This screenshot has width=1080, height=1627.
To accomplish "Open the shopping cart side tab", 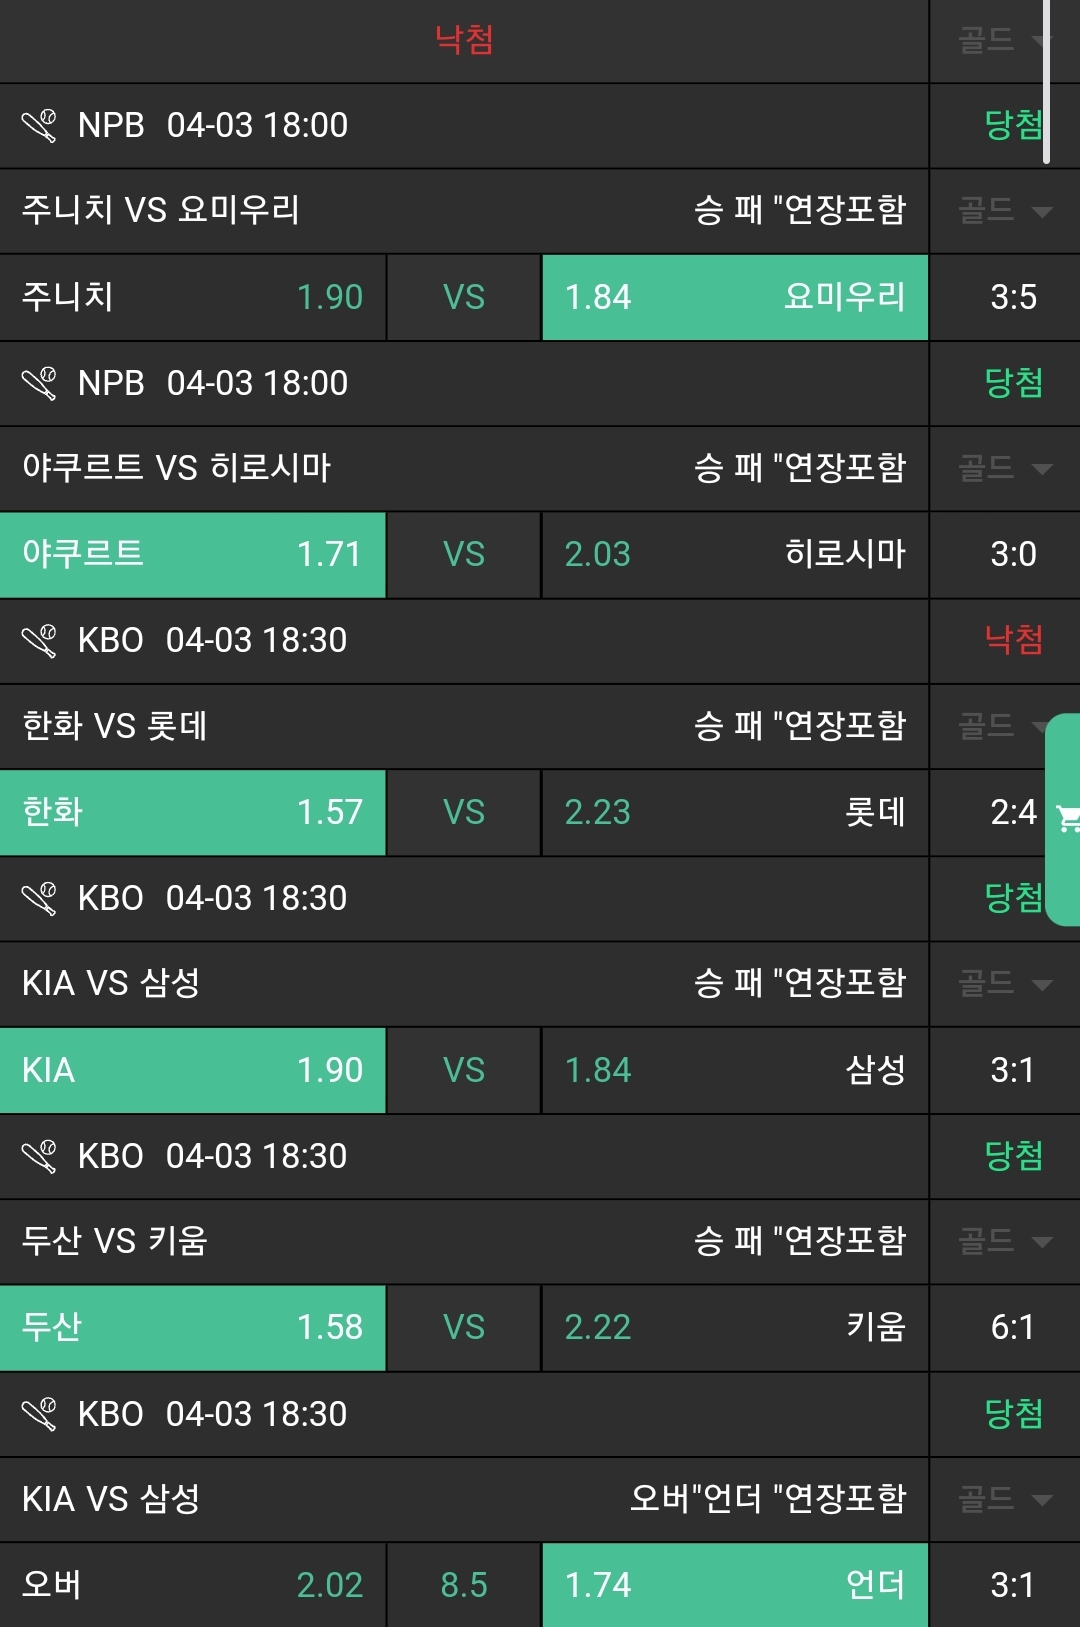I will click(1066, 820).
